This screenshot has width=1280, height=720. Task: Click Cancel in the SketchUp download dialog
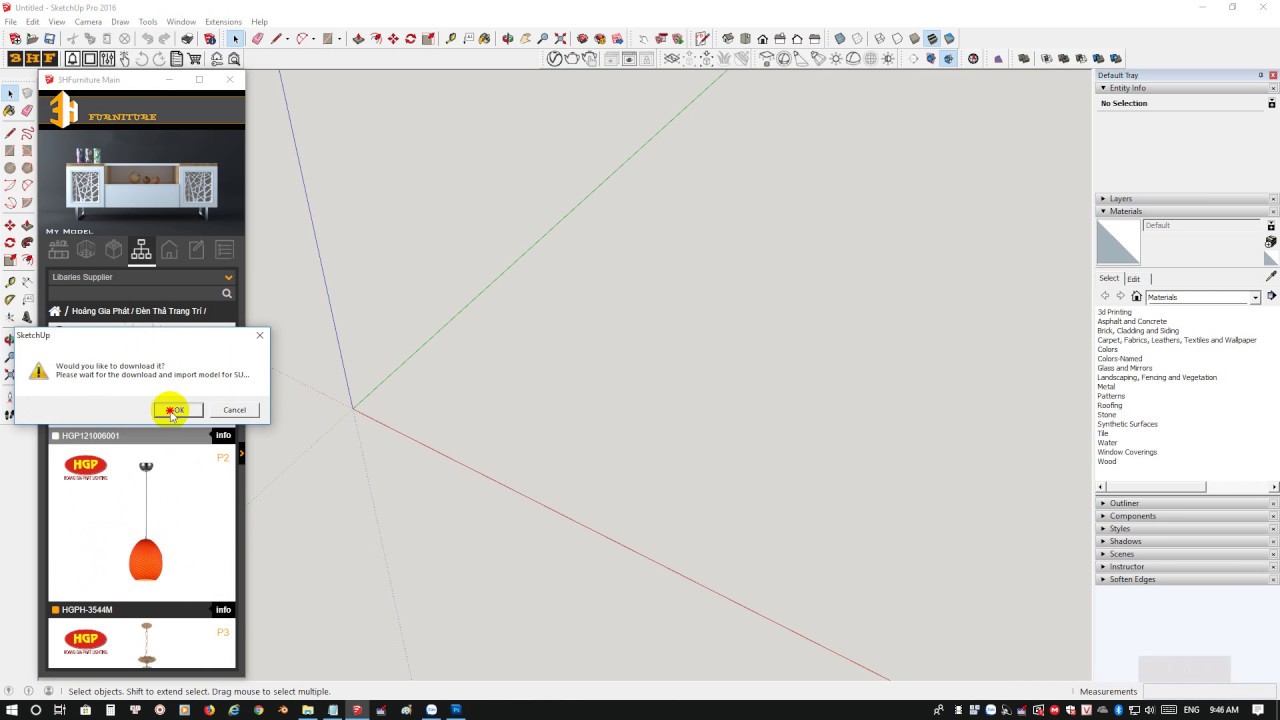click(234, 410)
